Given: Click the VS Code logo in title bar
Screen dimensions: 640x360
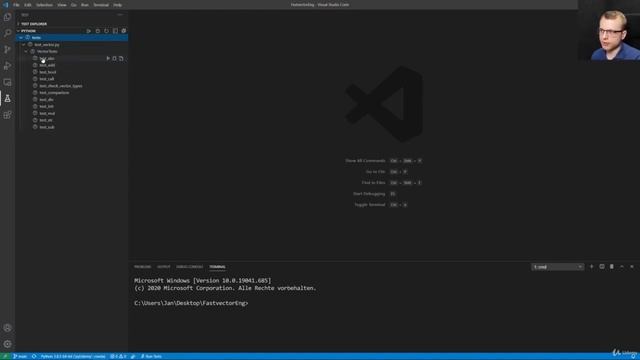Looking at the screenshot, I should 5,5.
